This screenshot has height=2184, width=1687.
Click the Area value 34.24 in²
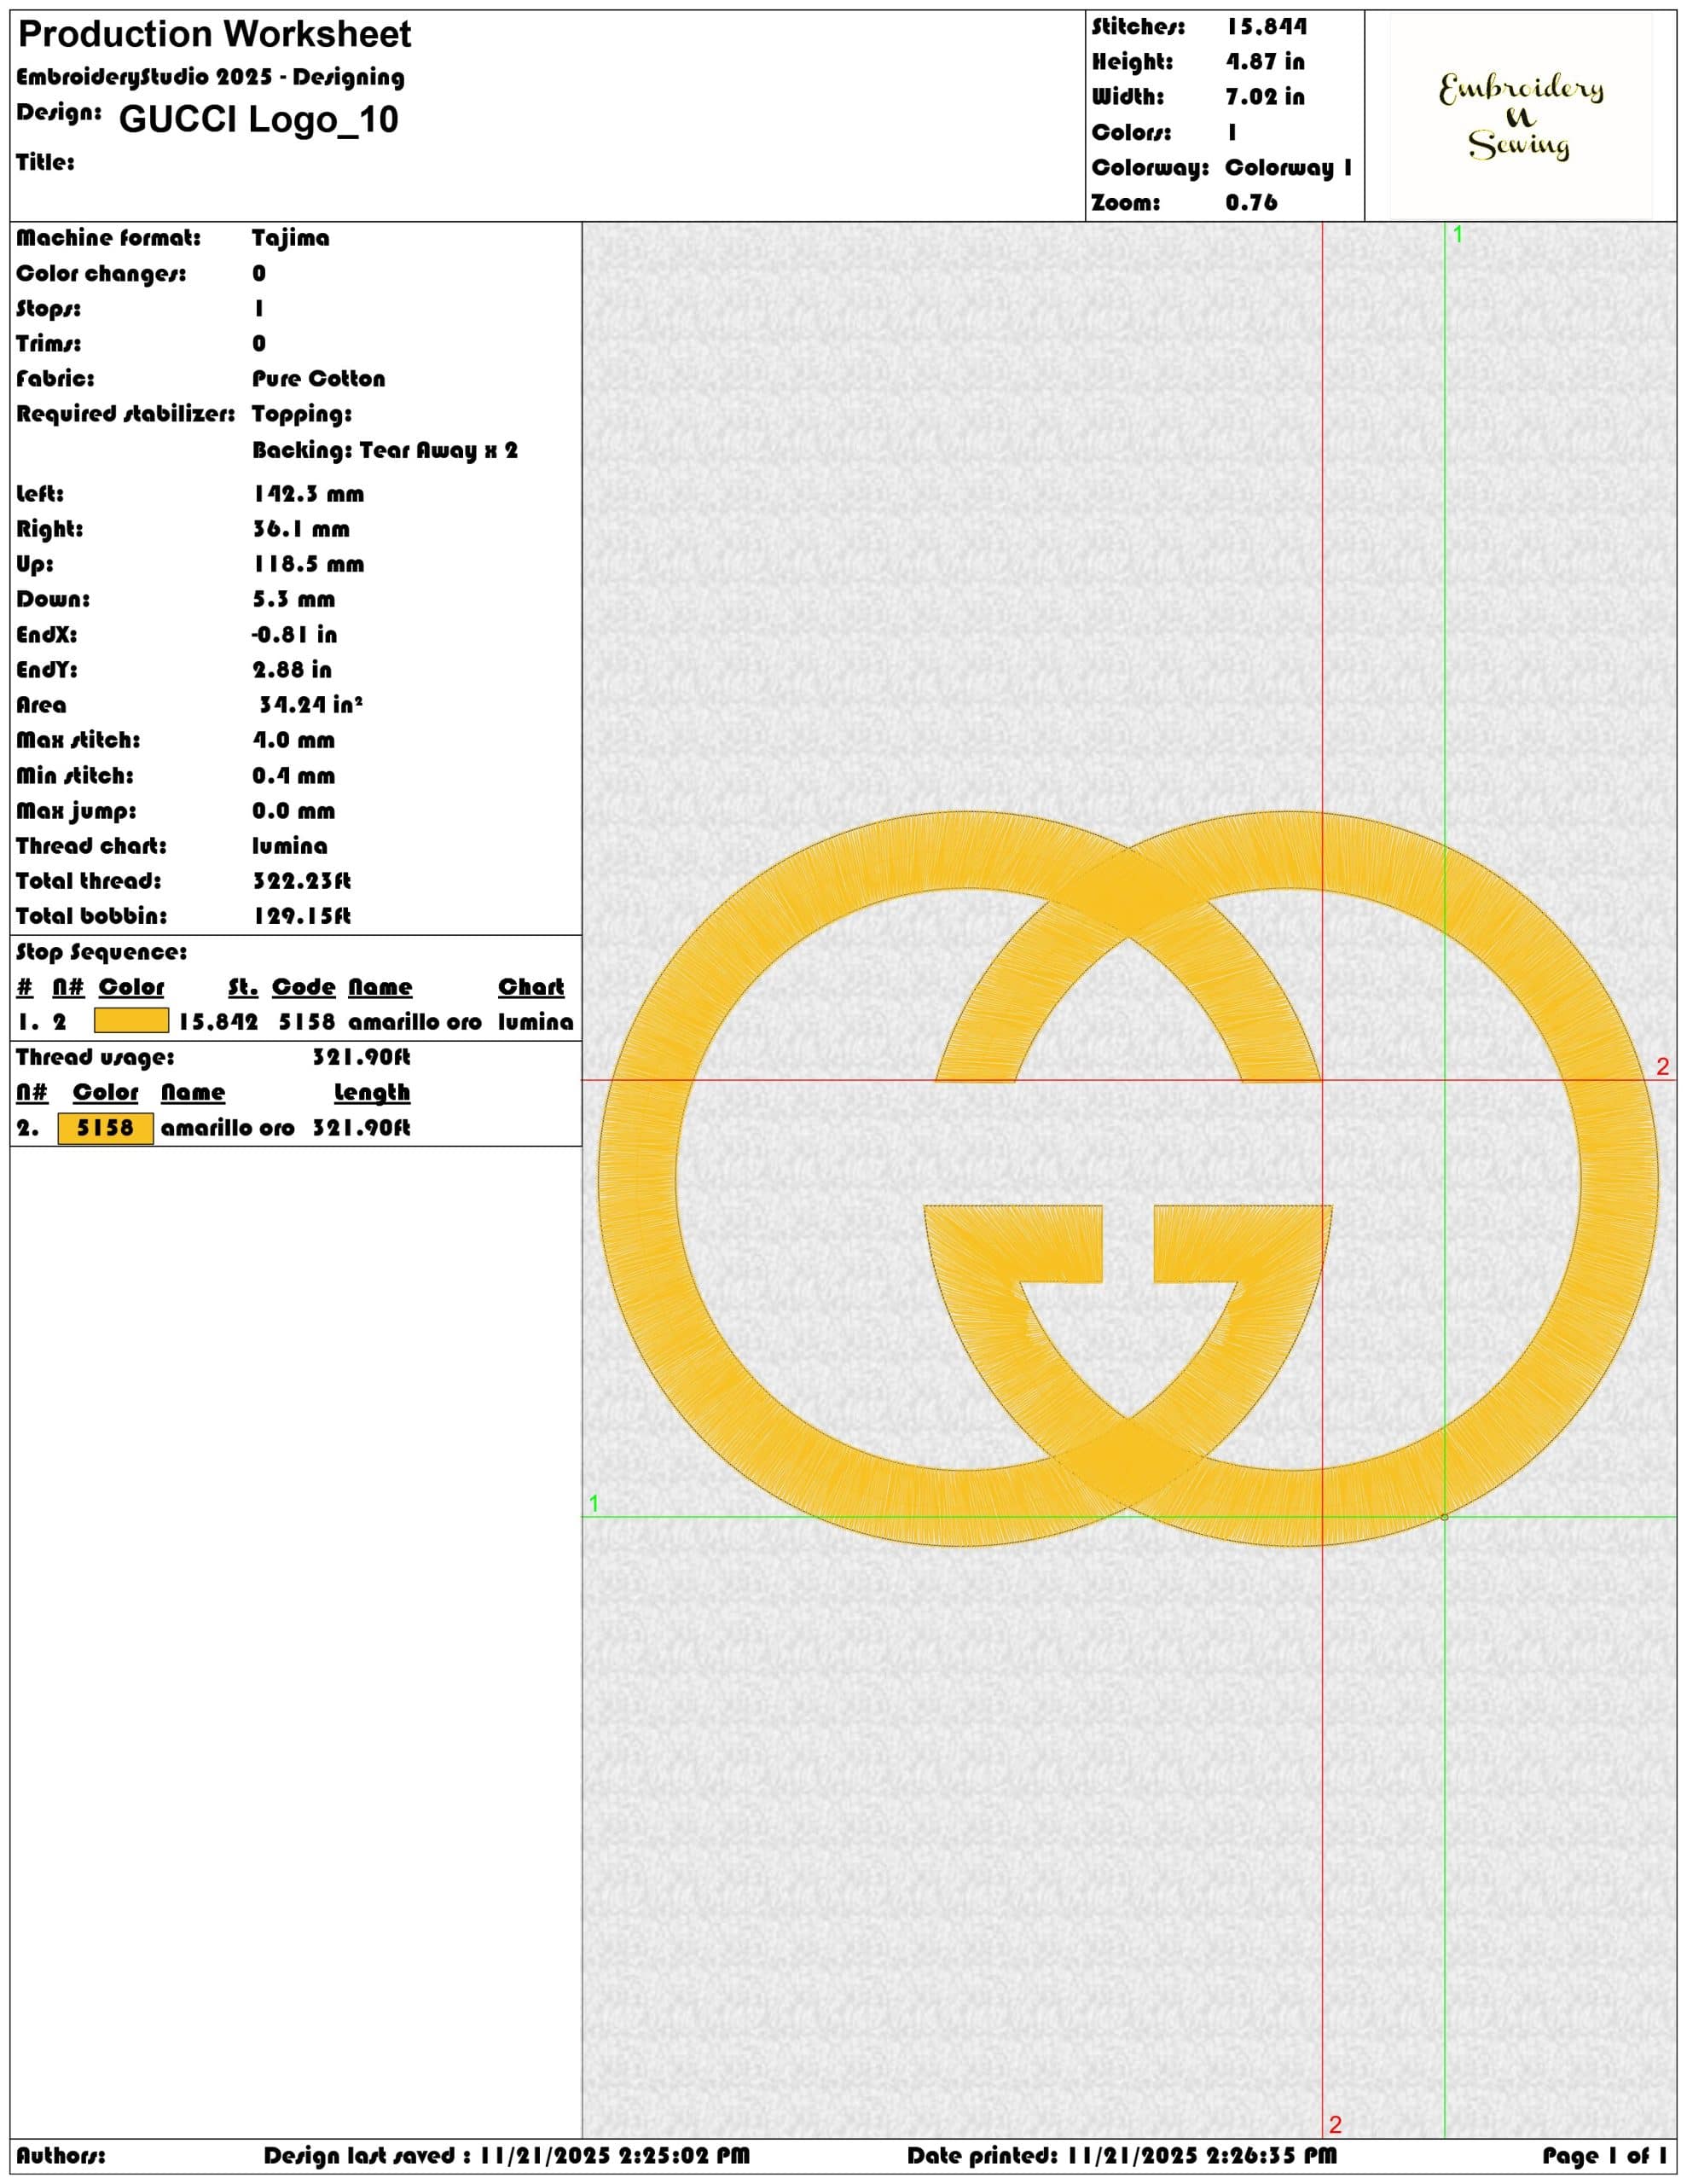point(310,705)
